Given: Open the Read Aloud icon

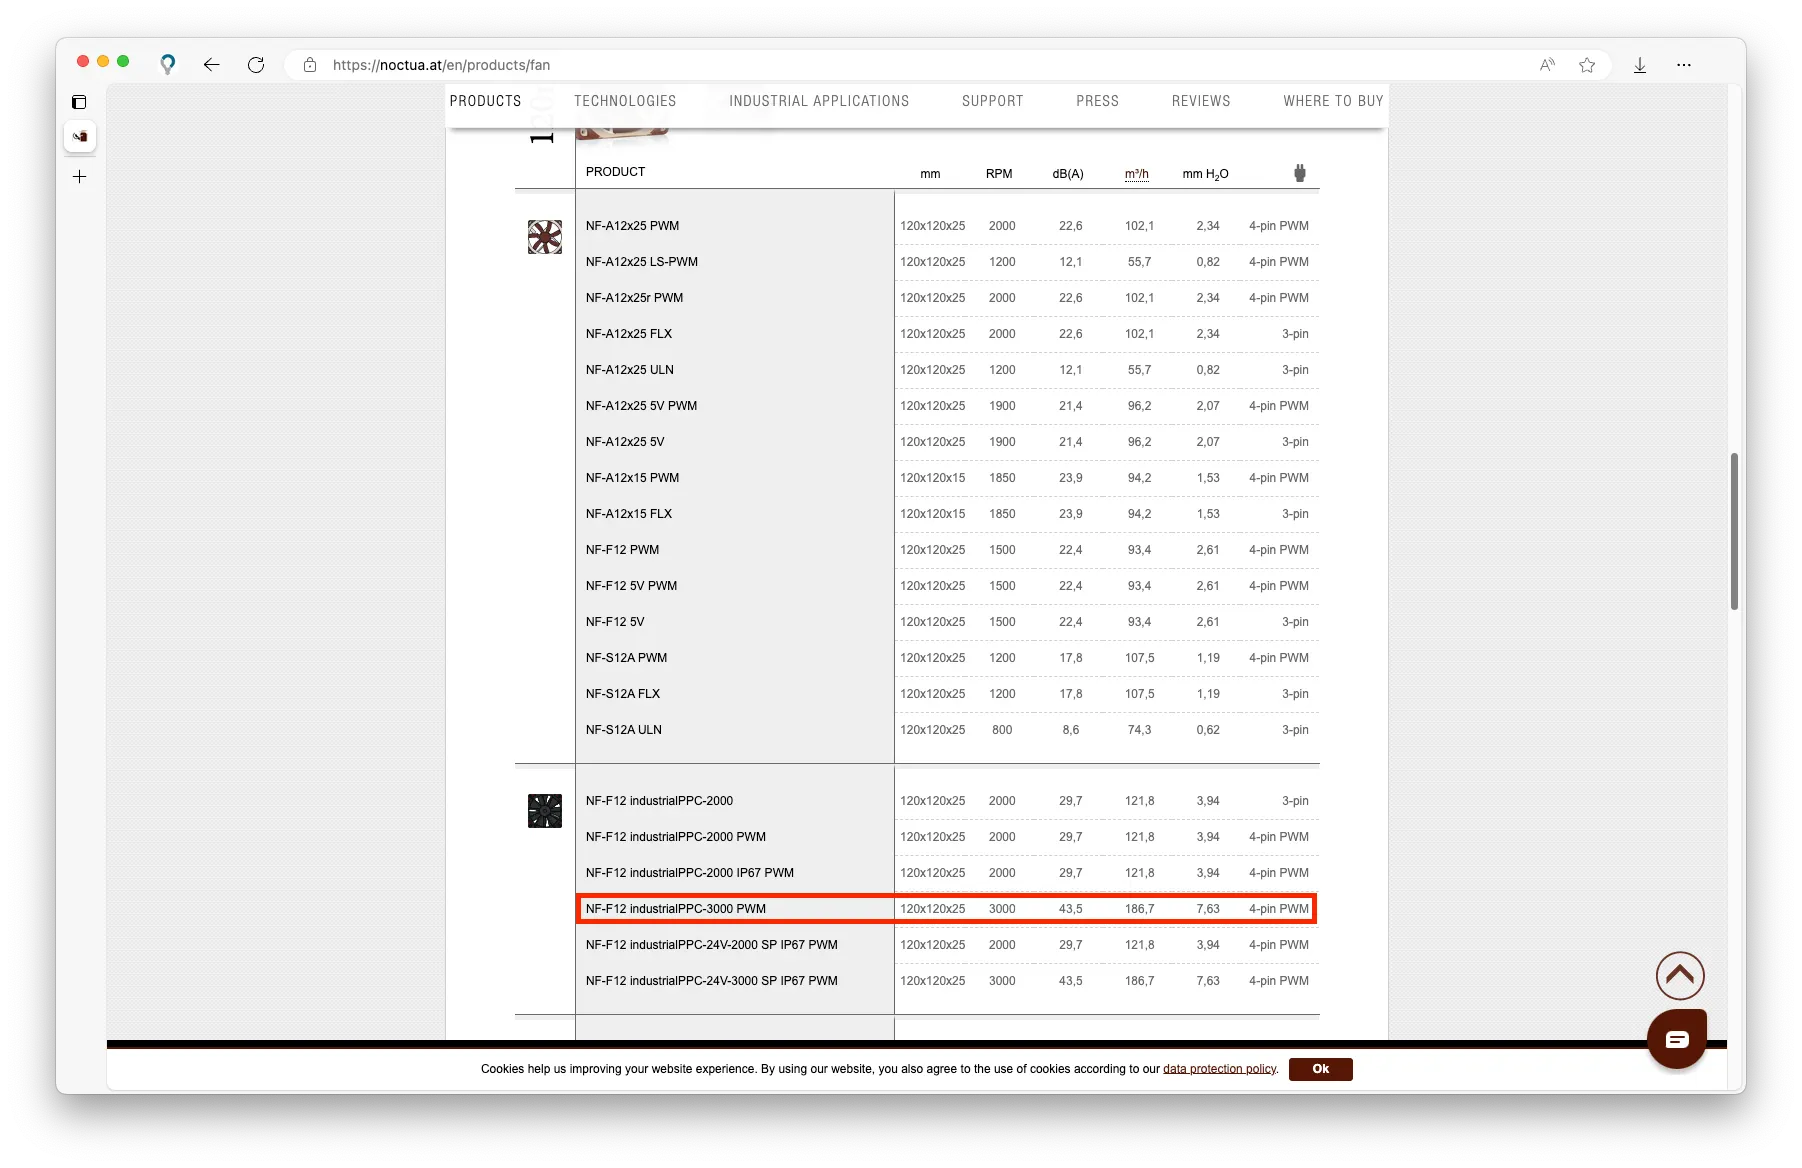Looking at the screenshot, I should (x=1547, y=65).
